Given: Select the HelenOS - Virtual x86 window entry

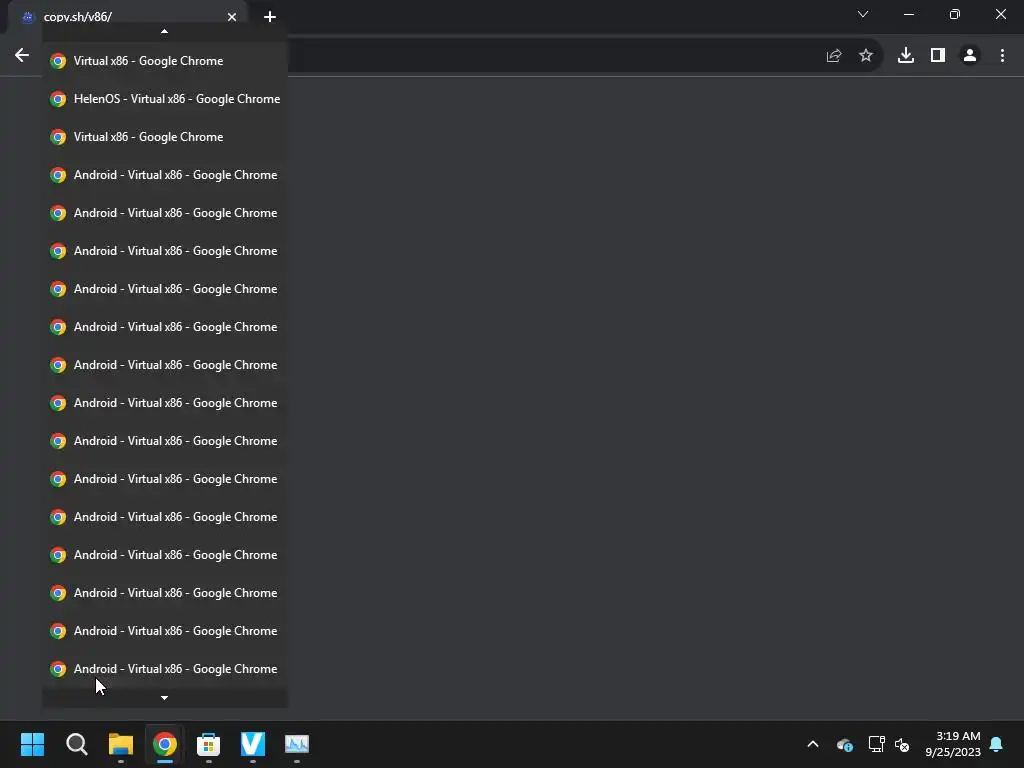Looking at the screenshot, I should [165, 99].
